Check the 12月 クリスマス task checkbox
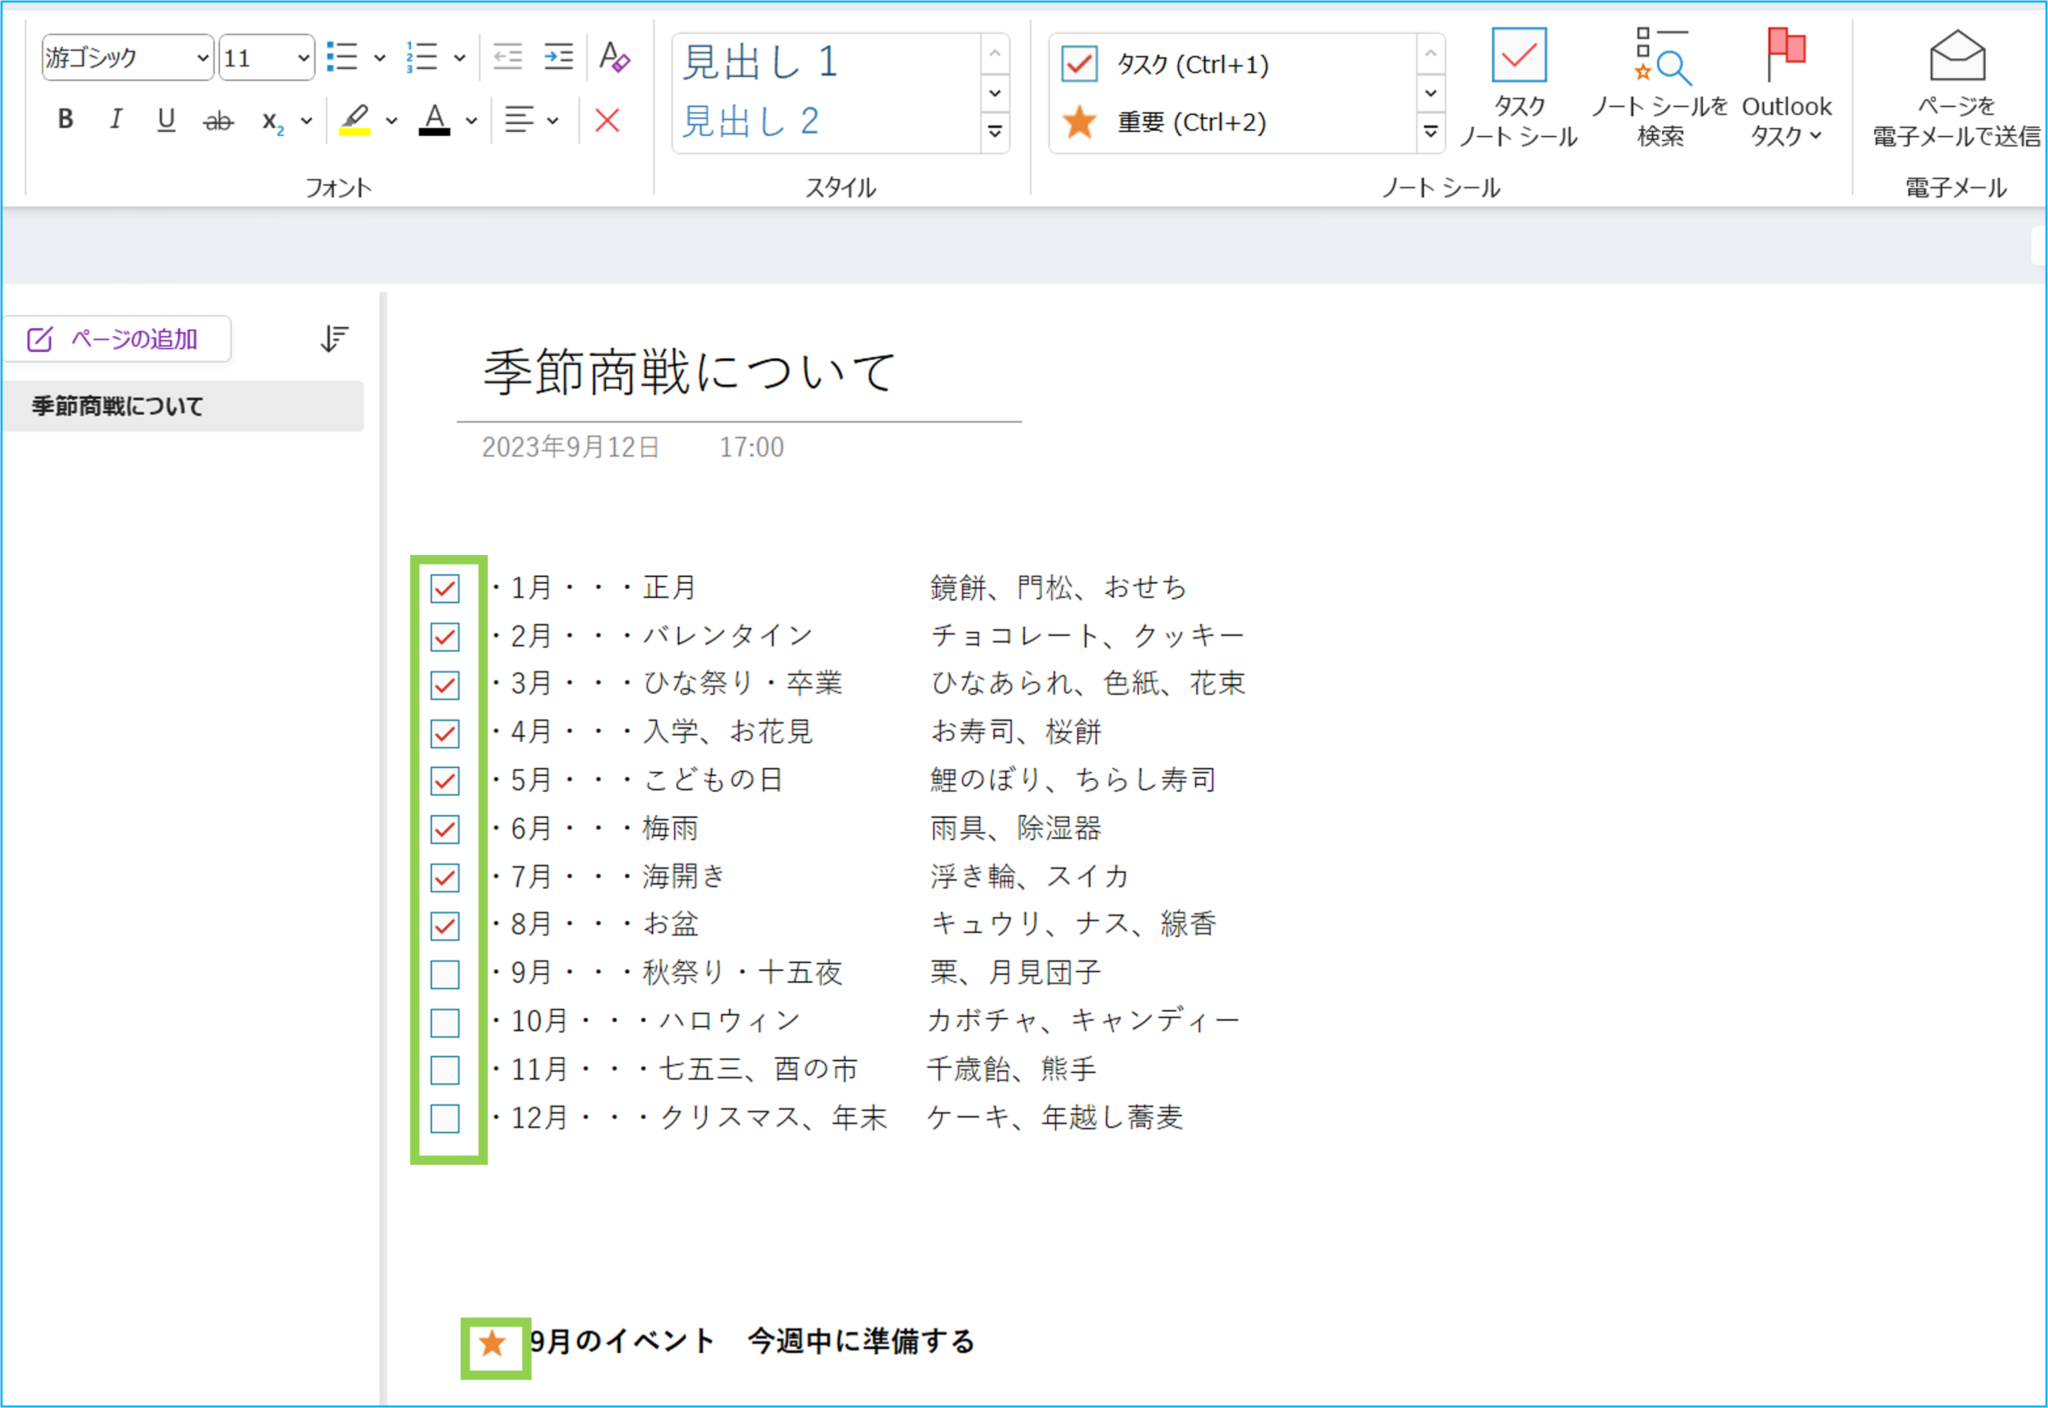Viewport: 2048px width, 1408px height. tap(445, 1118)
